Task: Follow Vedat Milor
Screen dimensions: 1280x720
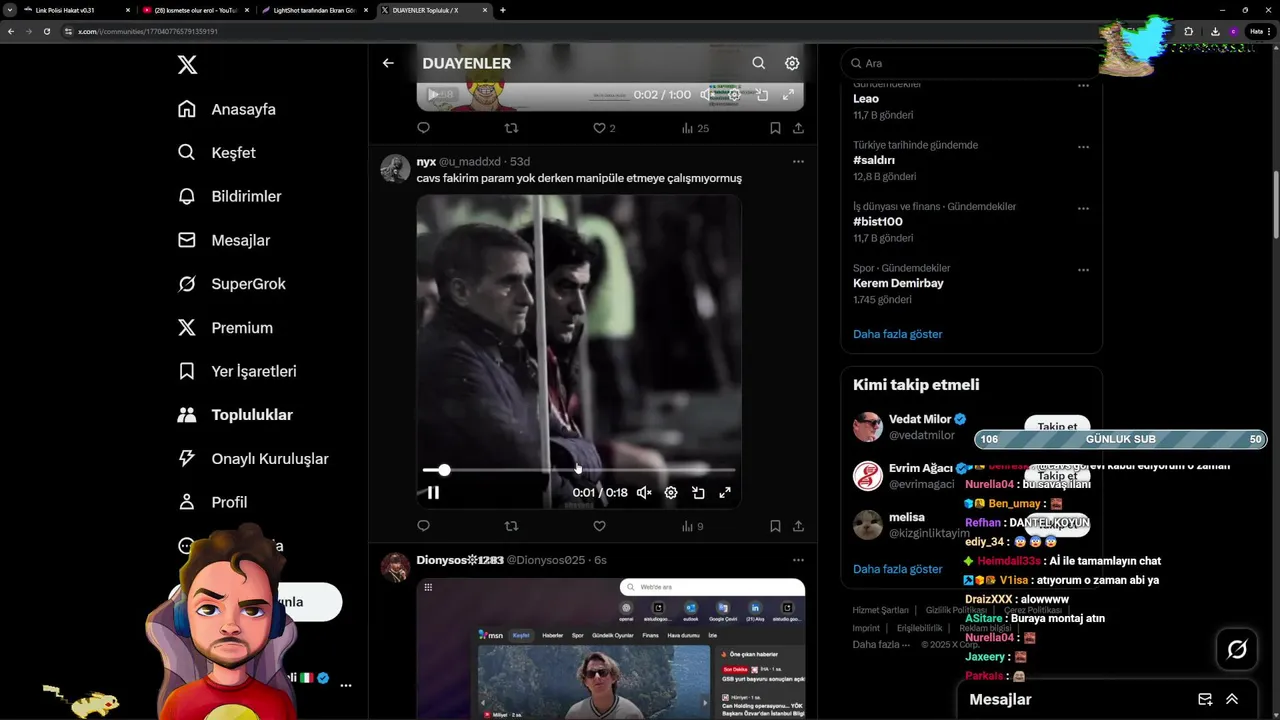Action: click(x=1057, y=426)
